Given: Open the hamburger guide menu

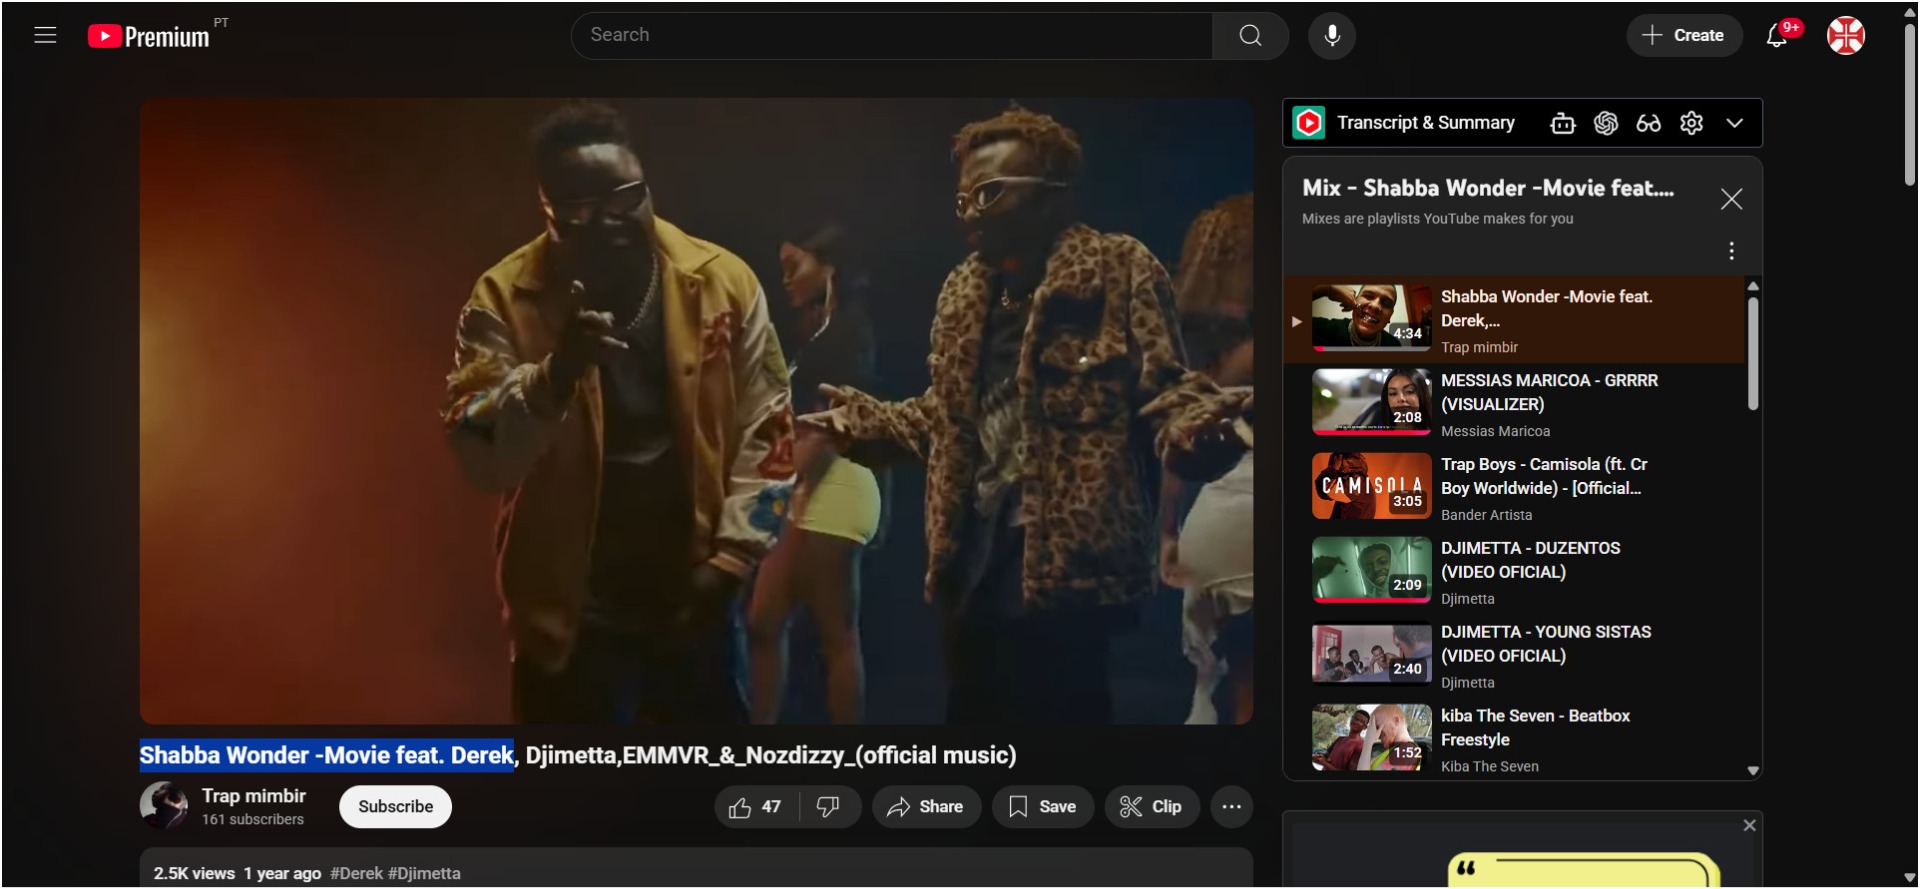Looking at the screenshot, I should (45, 36).
